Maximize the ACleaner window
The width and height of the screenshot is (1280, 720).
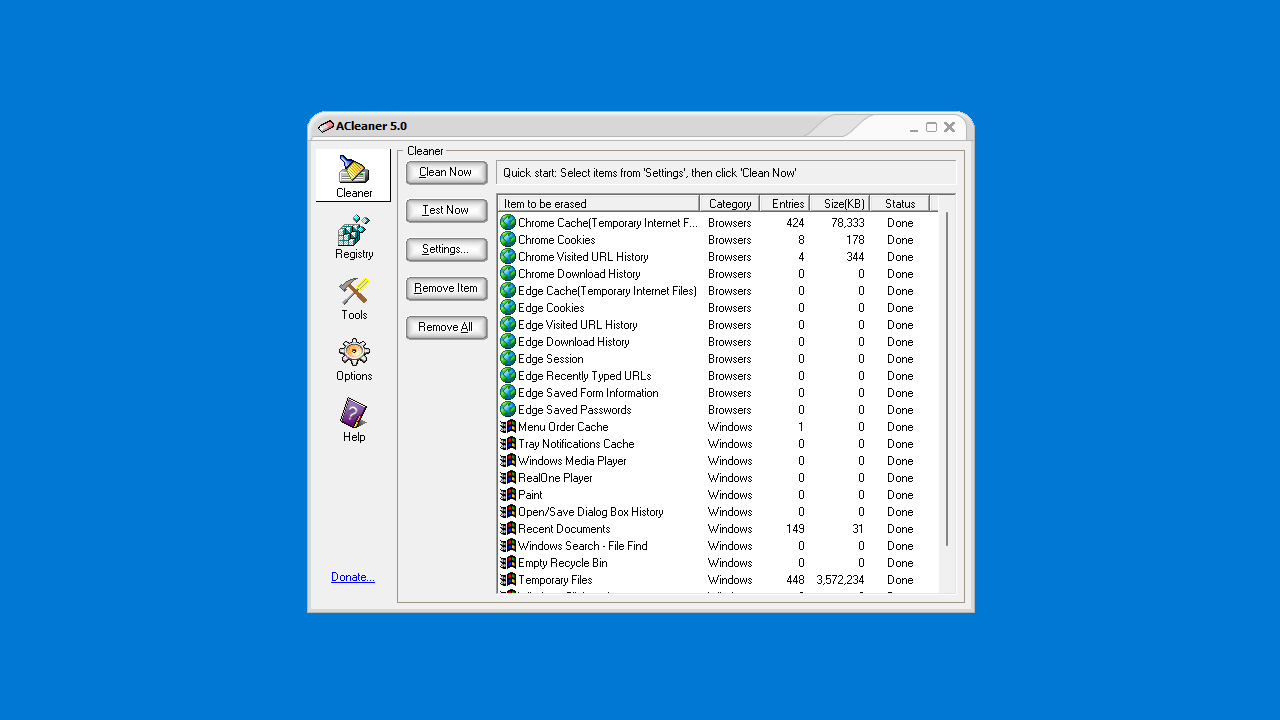coord(931,127)
